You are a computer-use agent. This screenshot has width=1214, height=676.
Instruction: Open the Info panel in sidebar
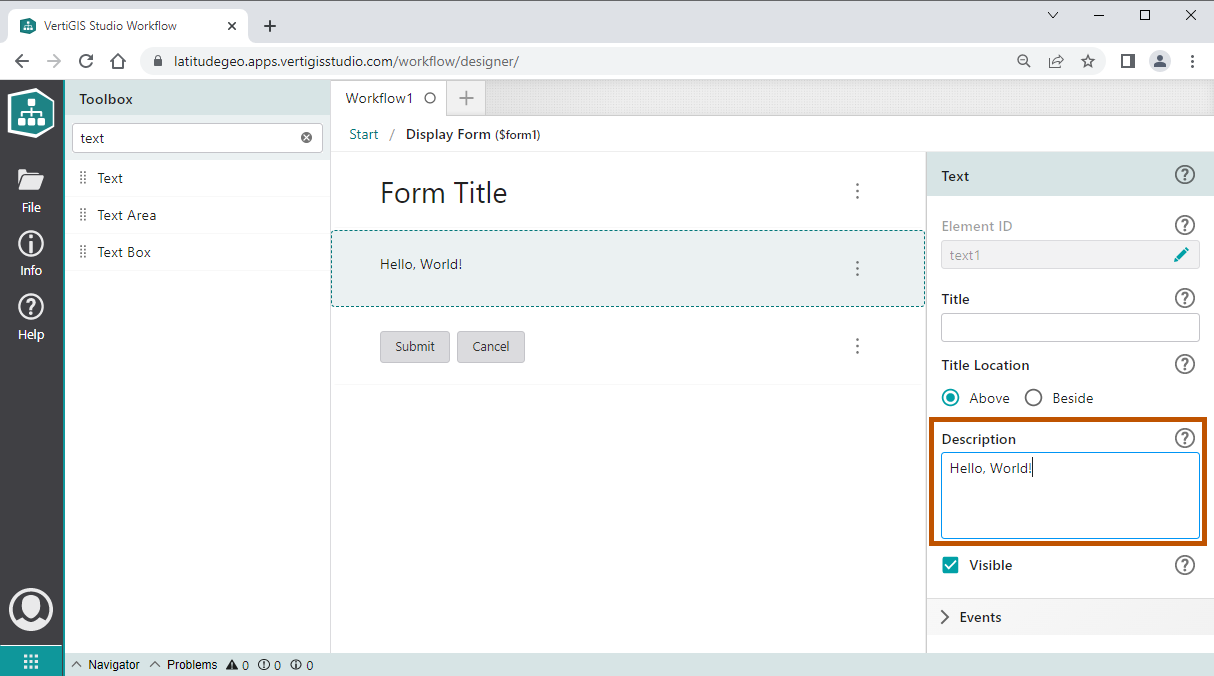(x=31, y=254)
